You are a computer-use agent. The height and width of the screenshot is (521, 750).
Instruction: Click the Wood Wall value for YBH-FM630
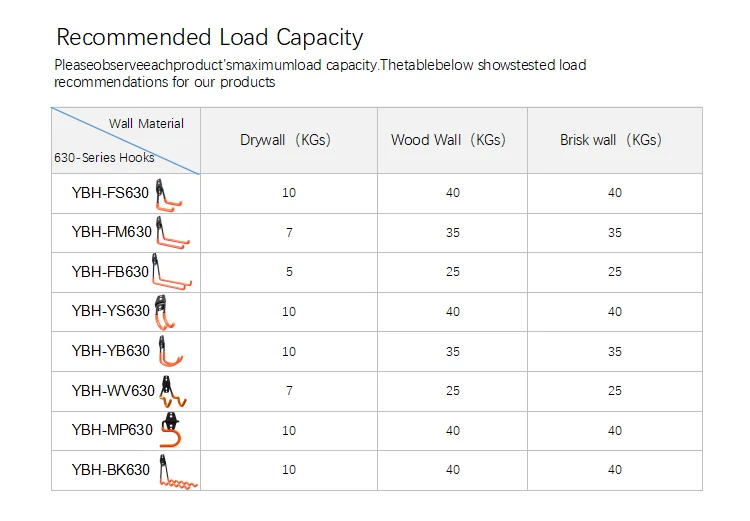(x=453, y=233)
